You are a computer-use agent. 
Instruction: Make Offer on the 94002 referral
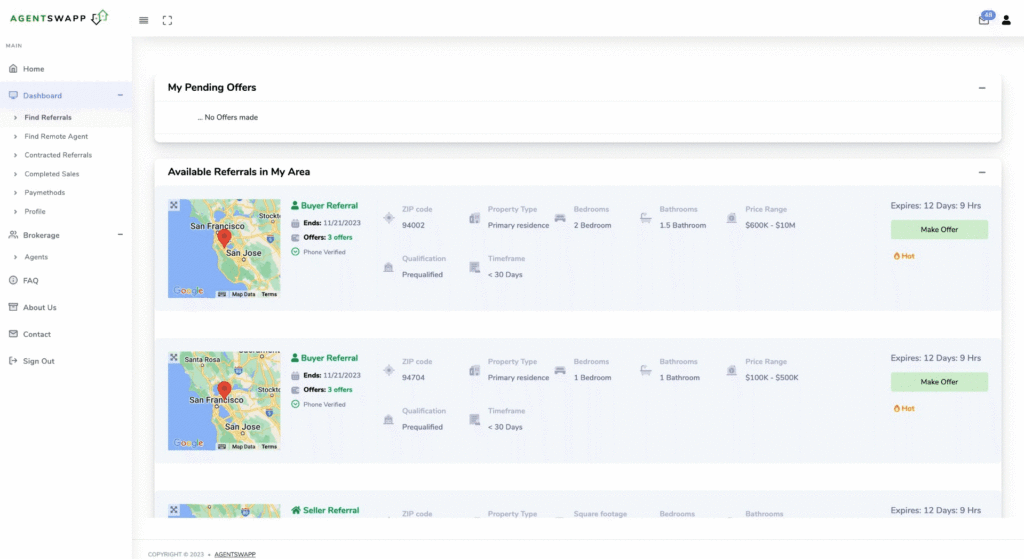(x=939, y=229)
